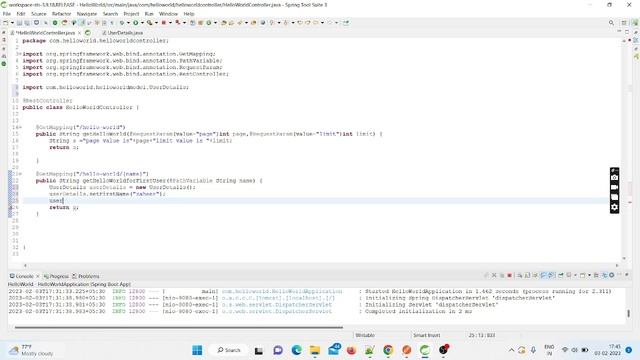The image size is (640, 360).
Task: Click Display Selected Console monitor icon
Action: point(569,276)
